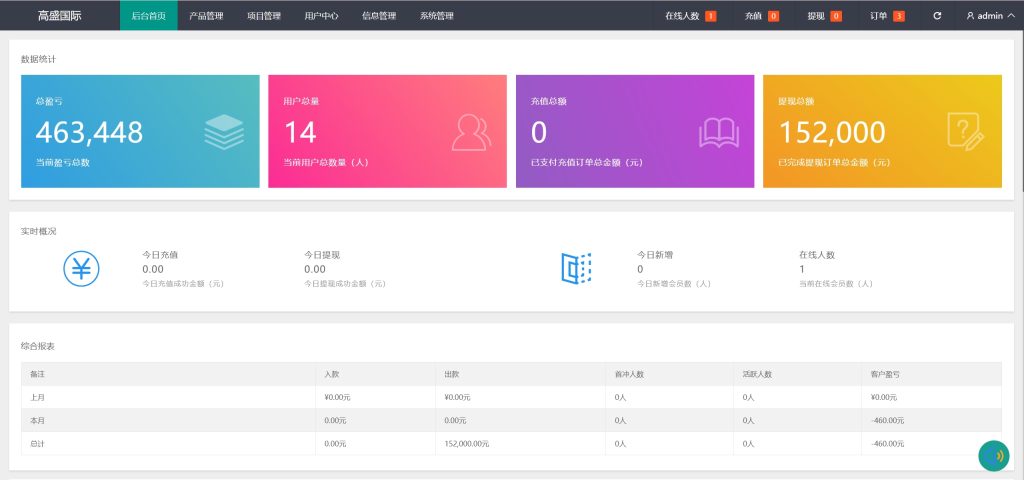Click the 备注 column header
Screen dimensions: 1024x480
pyautogui.click(x=37, y=374)
